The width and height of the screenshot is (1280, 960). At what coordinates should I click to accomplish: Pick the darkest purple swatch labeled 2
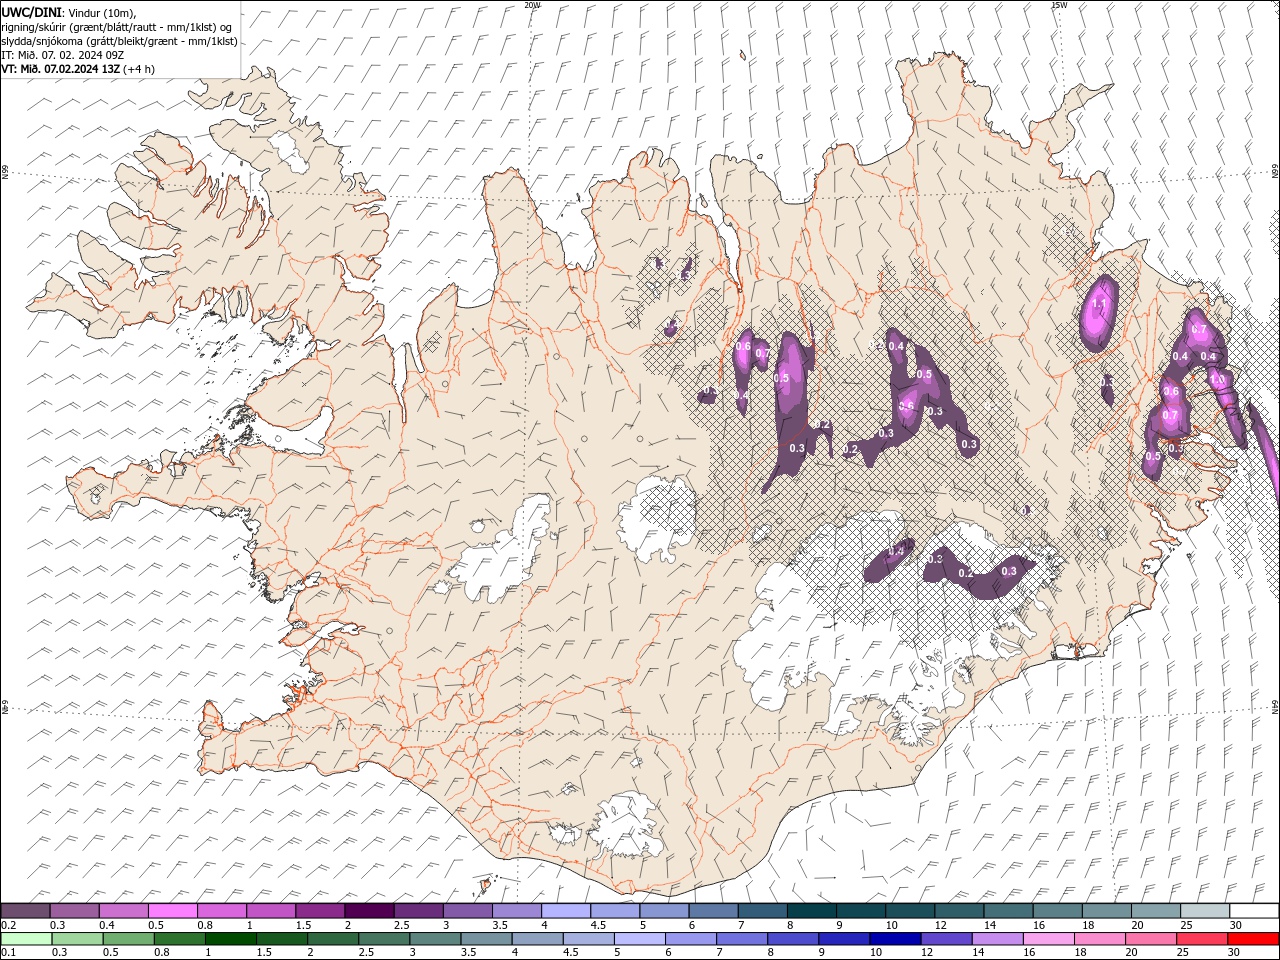pyautogui.click(x=368, y=911)
